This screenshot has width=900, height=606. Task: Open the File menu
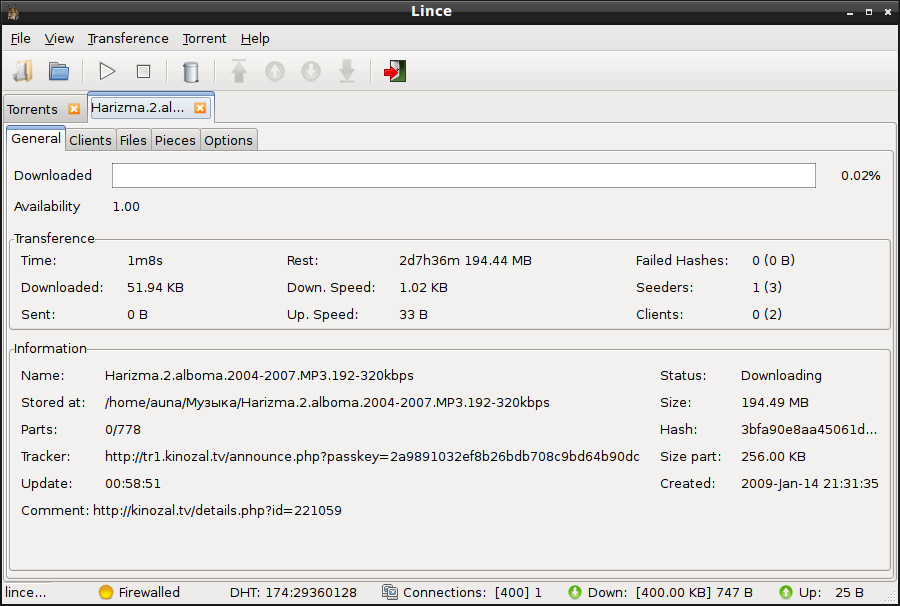tap(21, 38)
